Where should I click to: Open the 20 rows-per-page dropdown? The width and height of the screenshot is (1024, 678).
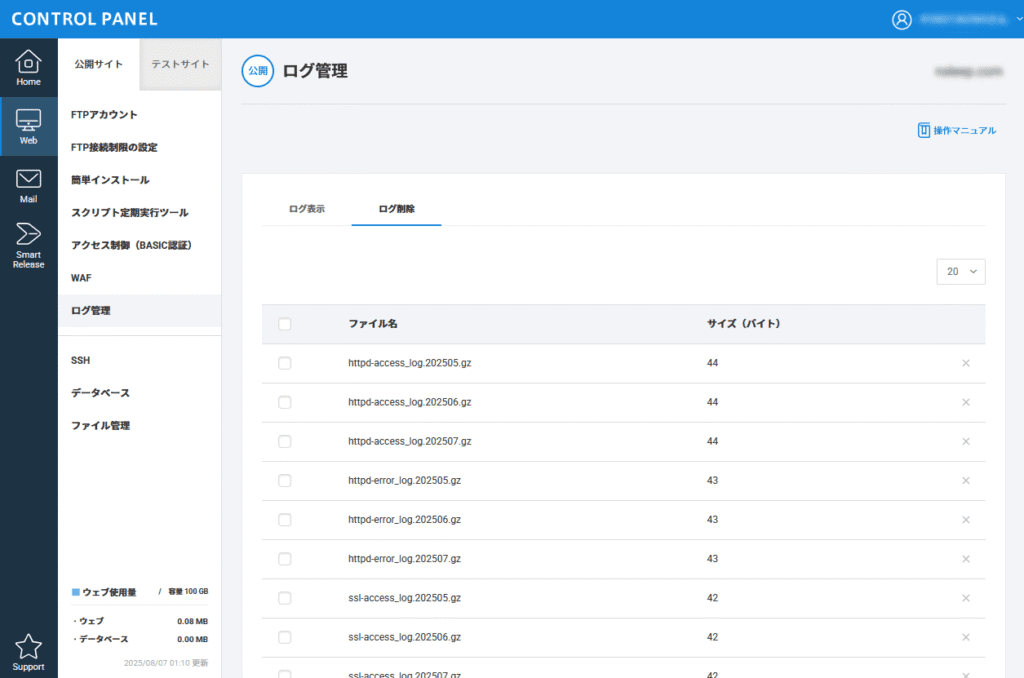pyautogui.click(x=961, y=272)
